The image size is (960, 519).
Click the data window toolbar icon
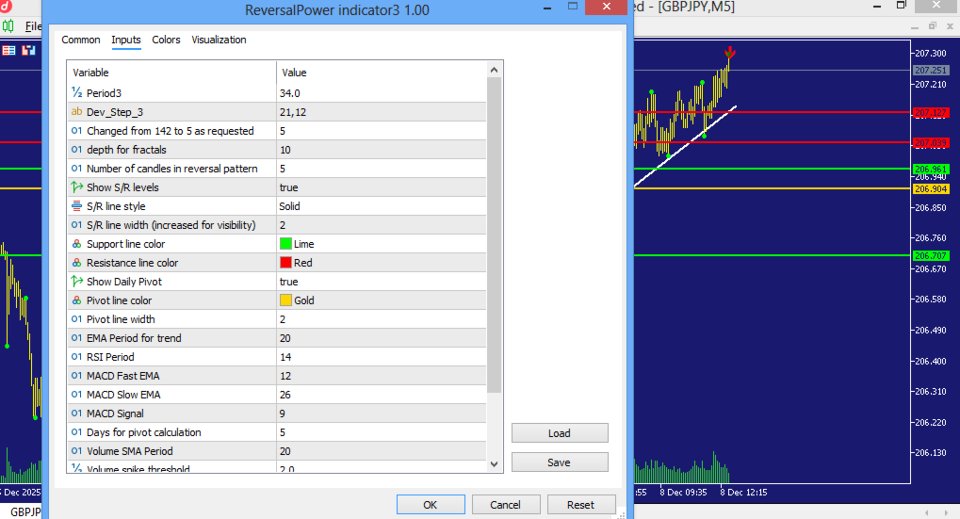28,50
